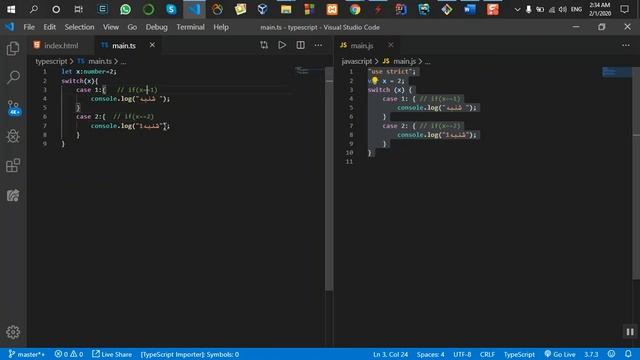Click main.js in the breadcrumb
The image size is (640, 360).
pos(404,61)
